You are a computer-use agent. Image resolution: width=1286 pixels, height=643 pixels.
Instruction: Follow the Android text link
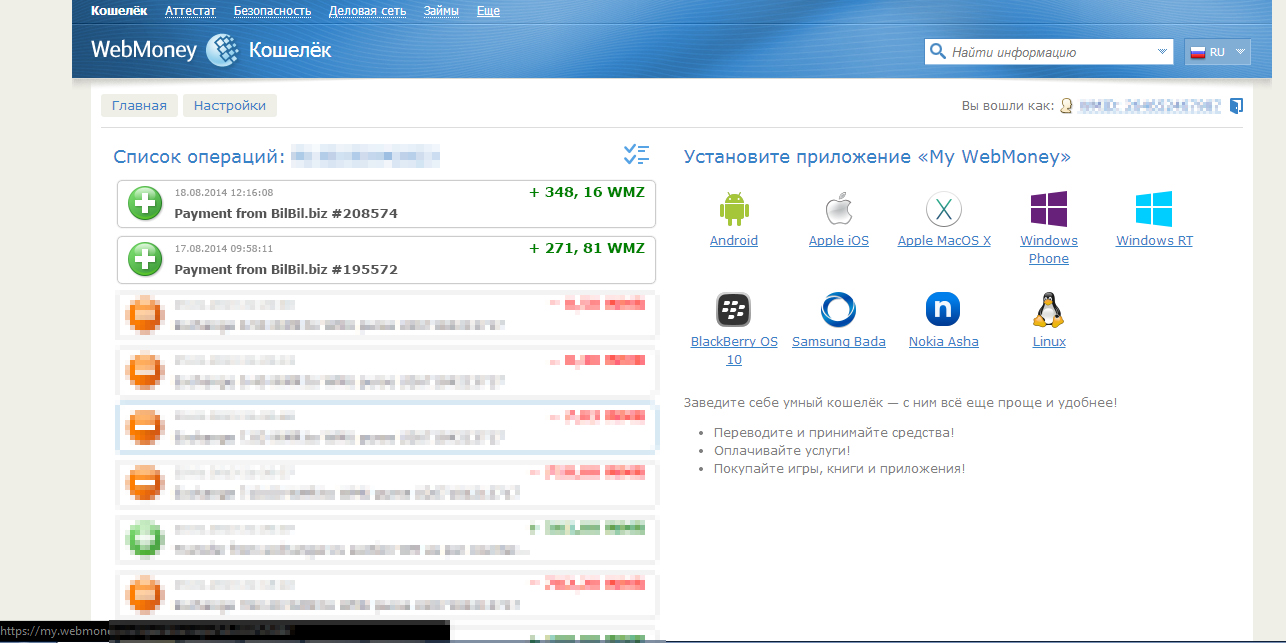(734, 241)
